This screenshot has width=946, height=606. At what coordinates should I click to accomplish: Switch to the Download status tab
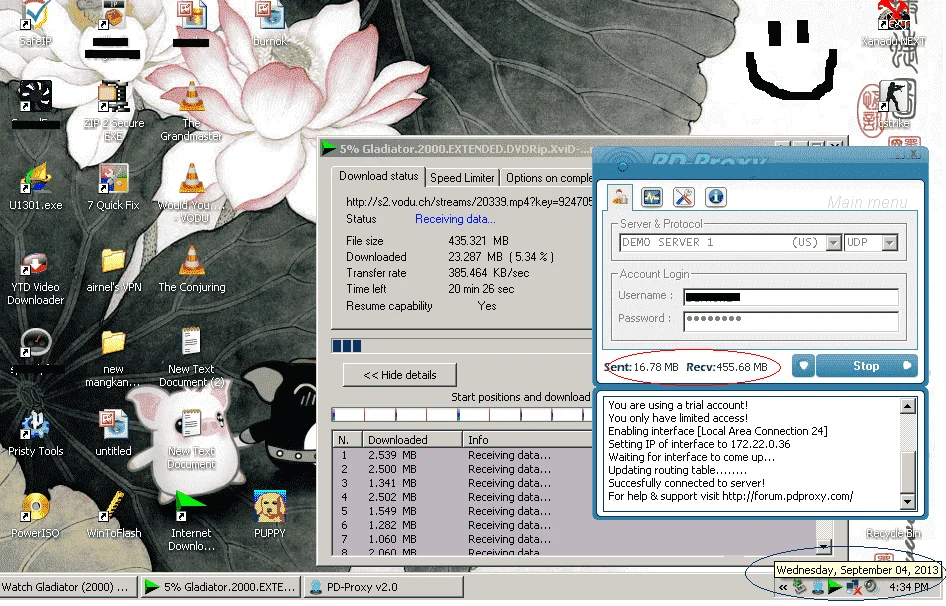tap(378, 176)
